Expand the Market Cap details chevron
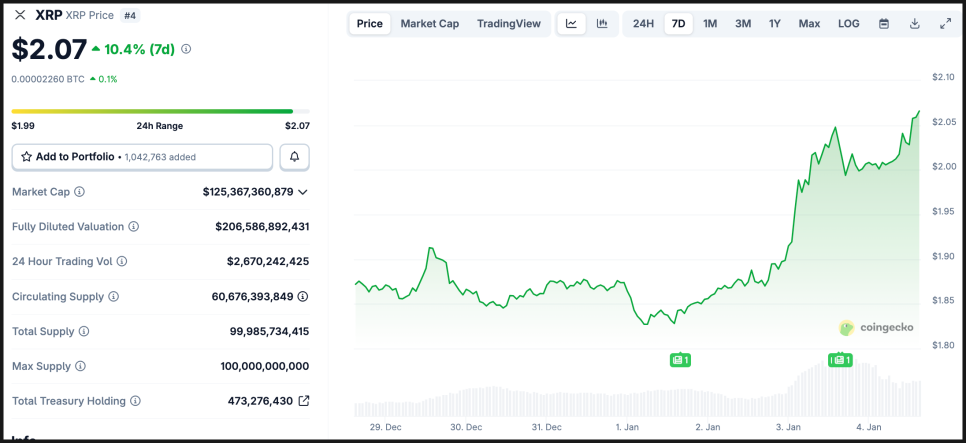 coord(303,191)
